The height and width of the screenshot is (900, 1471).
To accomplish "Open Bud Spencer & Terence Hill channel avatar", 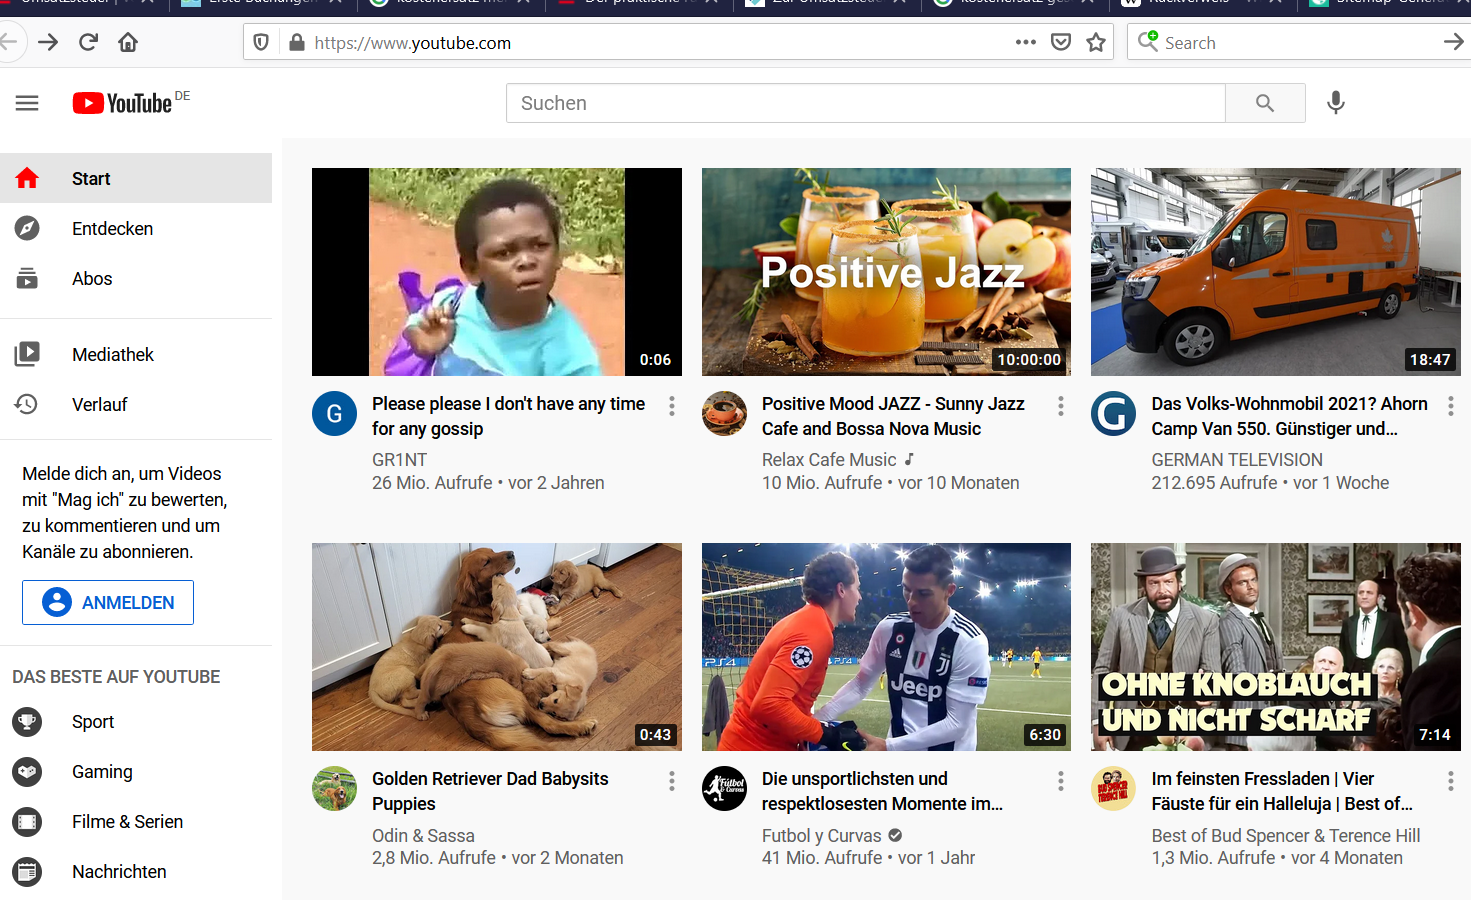I will tap(1114, 788).
